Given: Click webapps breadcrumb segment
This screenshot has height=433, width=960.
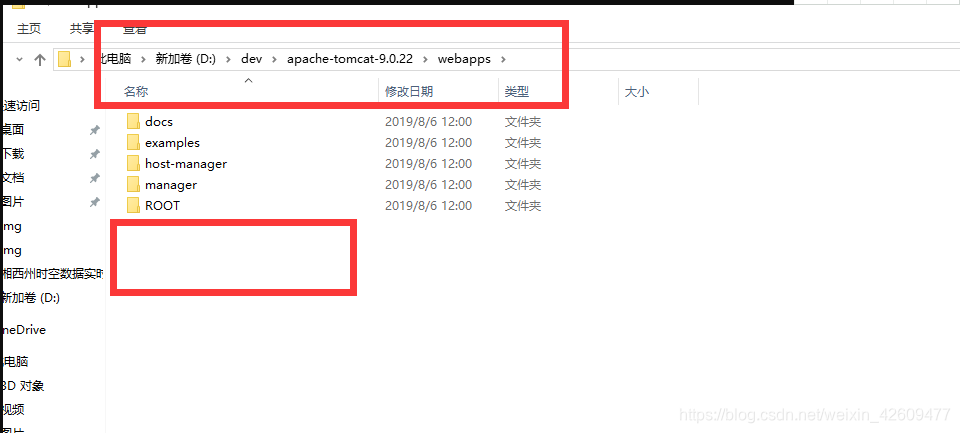Looking at the screenshot, I should click(x=464, y=59).
